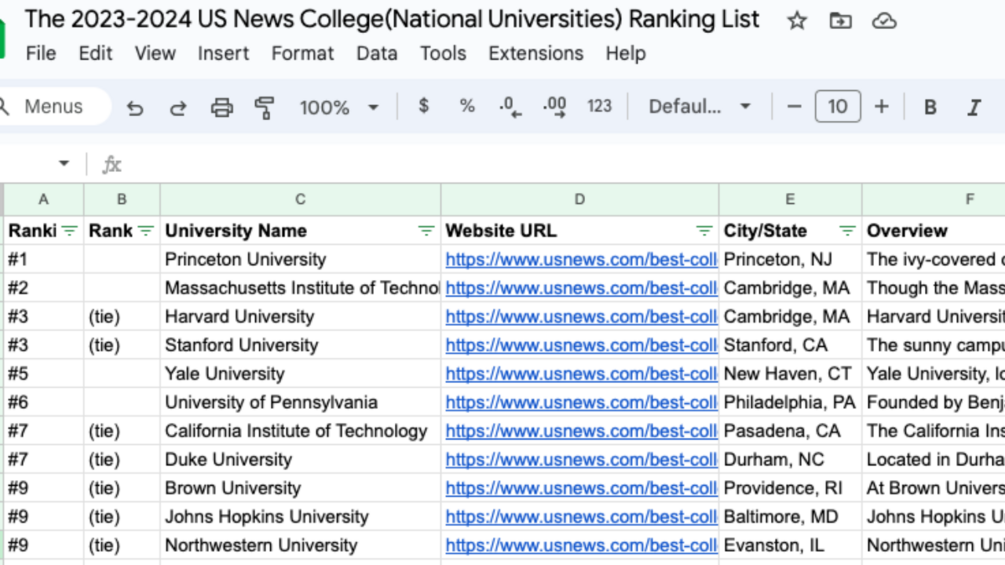Activate the paint format tool
The width and height of the screenshot is (1005, 565).
pos(265,107)
